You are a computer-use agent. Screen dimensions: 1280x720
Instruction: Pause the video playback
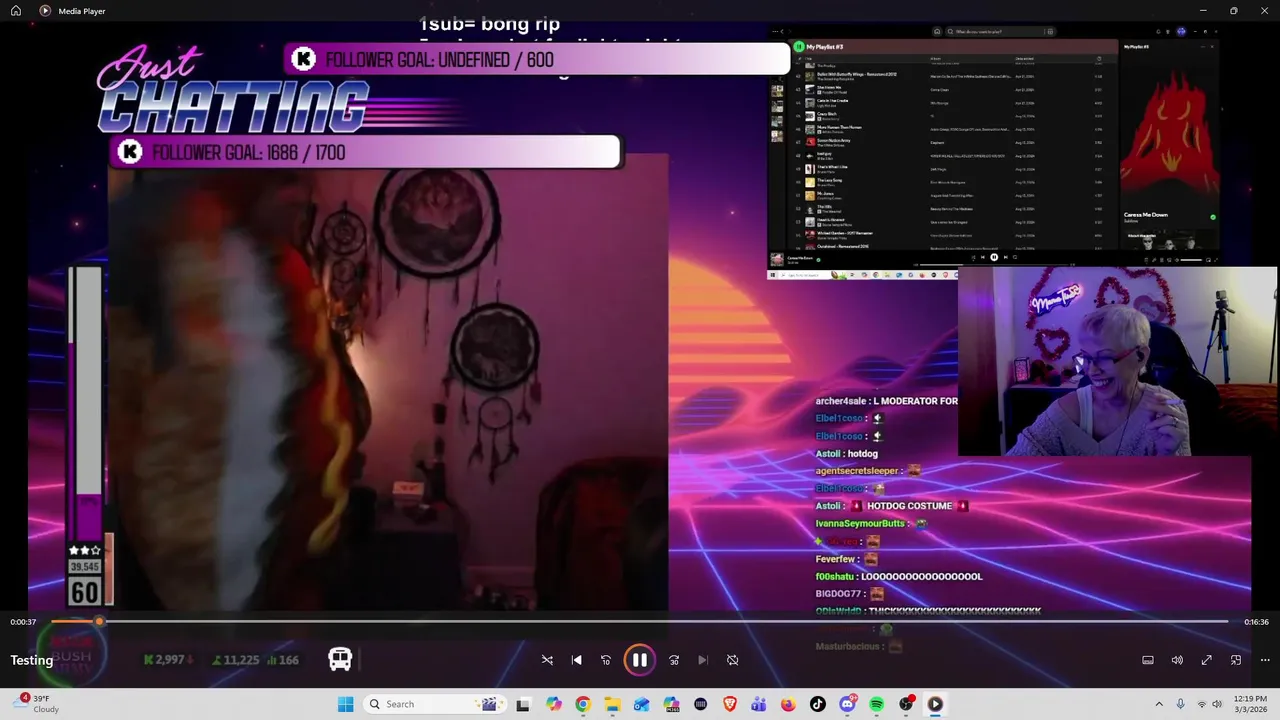pyautogui.click(x=639, y=660)
